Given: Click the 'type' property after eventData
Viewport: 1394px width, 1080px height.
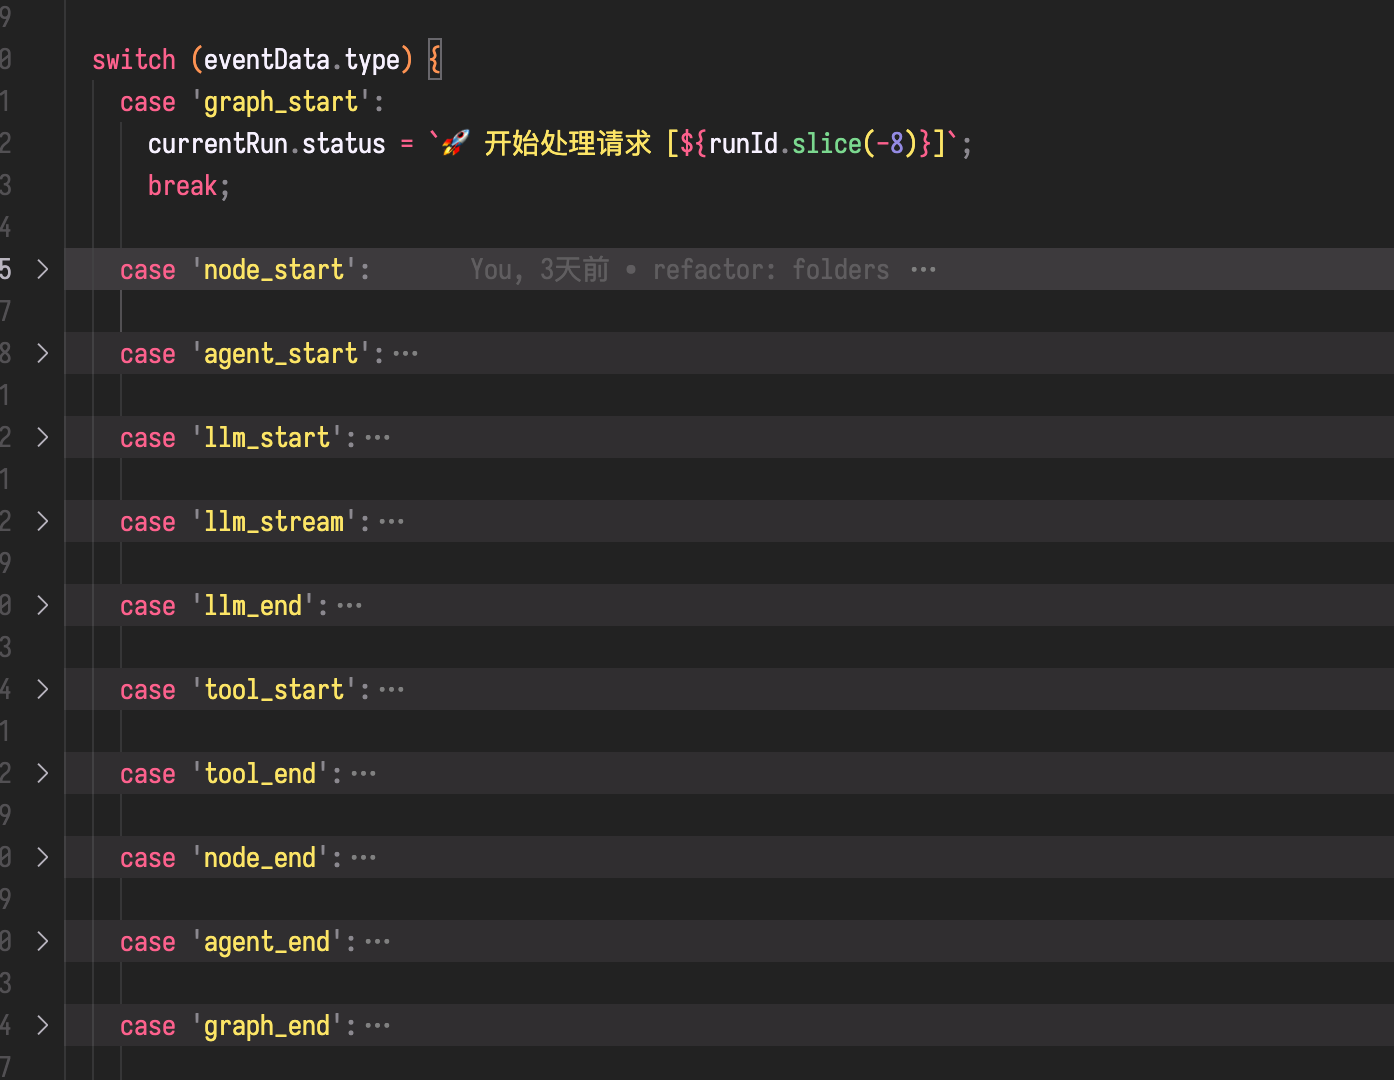Looking at the screenshot, I should click(x=372, y=60).
